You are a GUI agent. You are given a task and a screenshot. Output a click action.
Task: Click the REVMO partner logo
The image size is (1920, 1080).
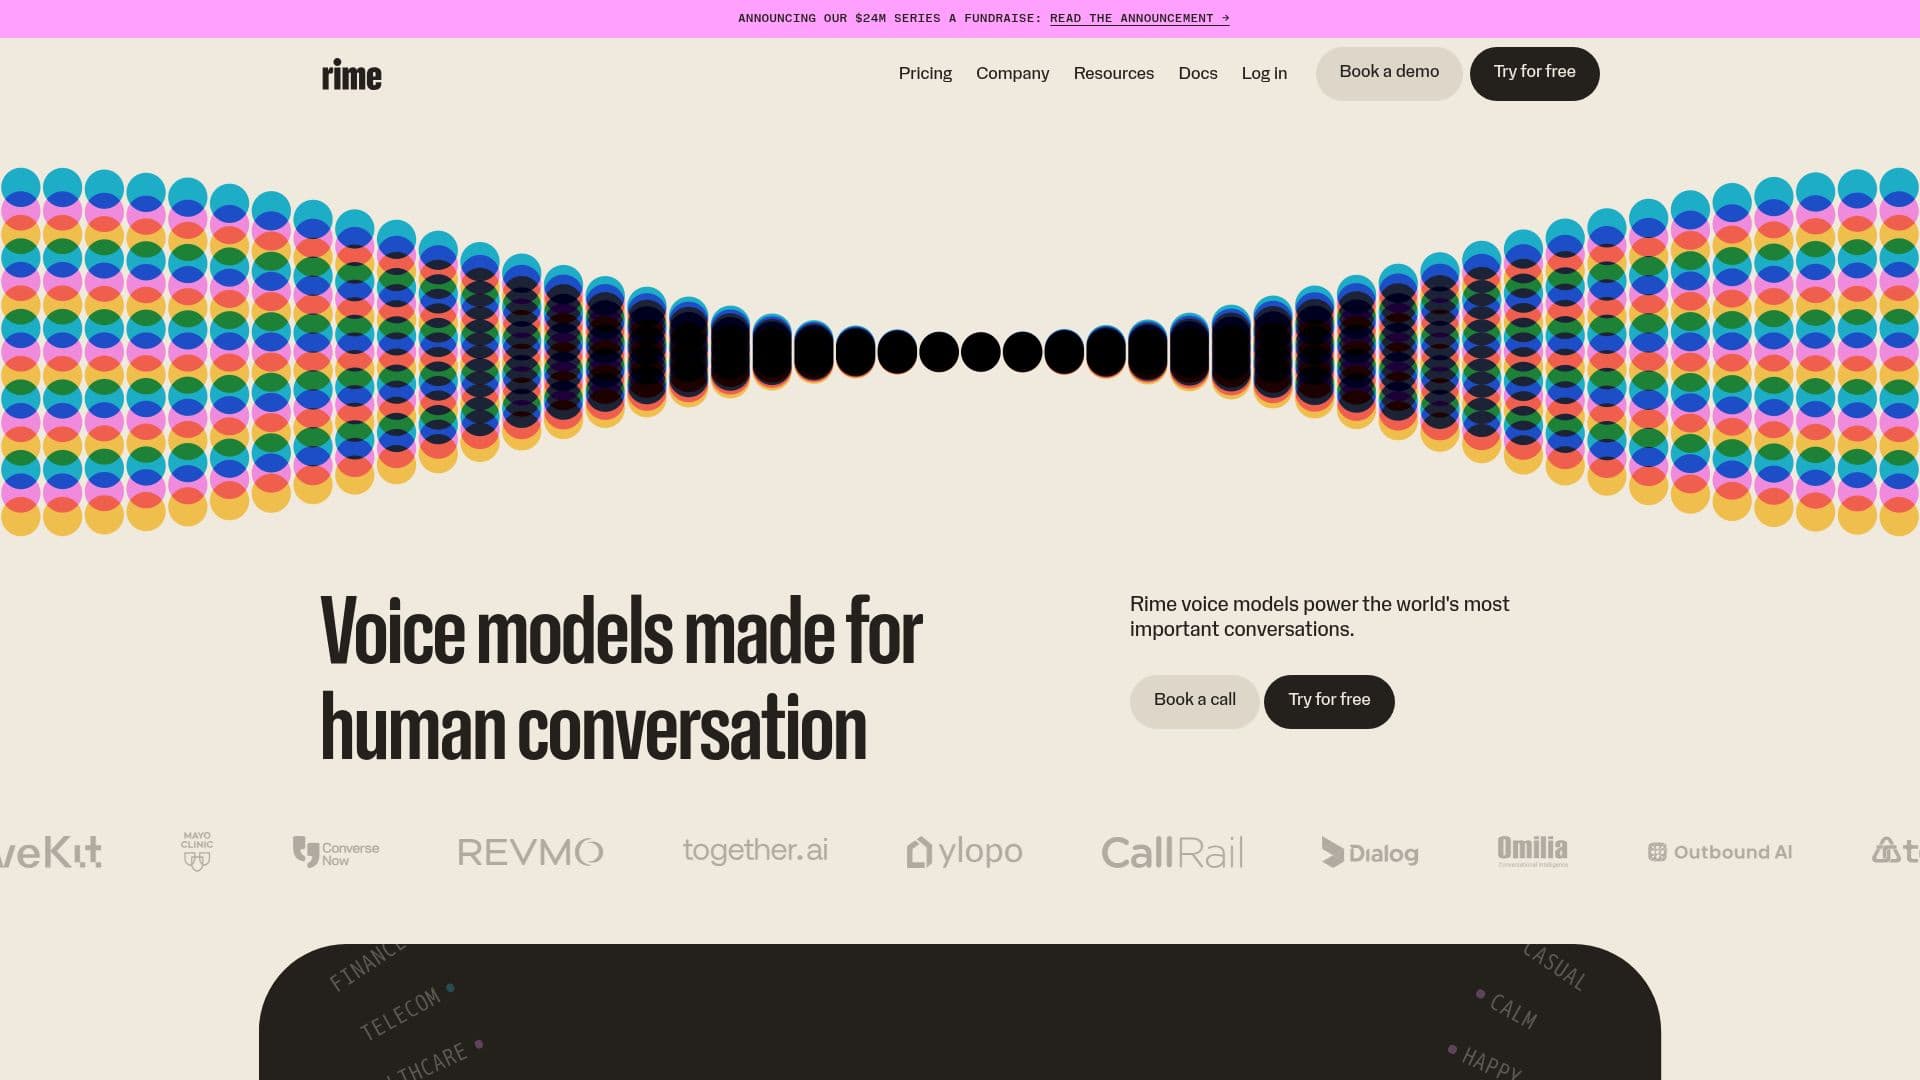[530, 852]
